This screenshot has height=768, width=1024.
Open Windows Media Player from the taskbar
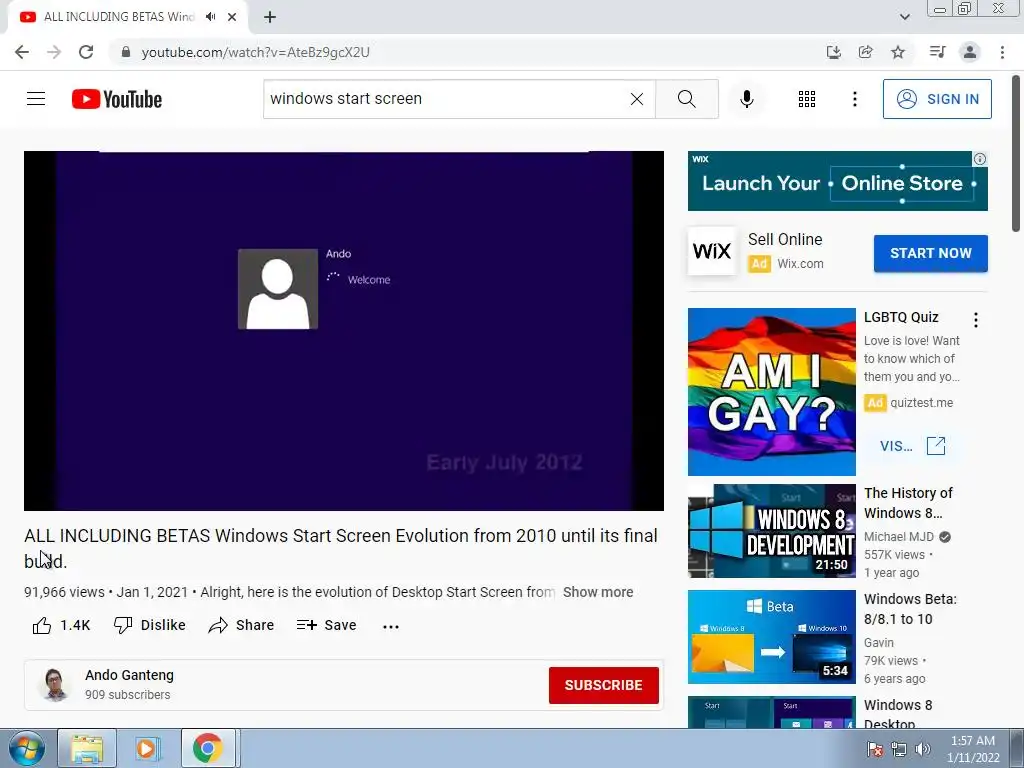point(148,748)
